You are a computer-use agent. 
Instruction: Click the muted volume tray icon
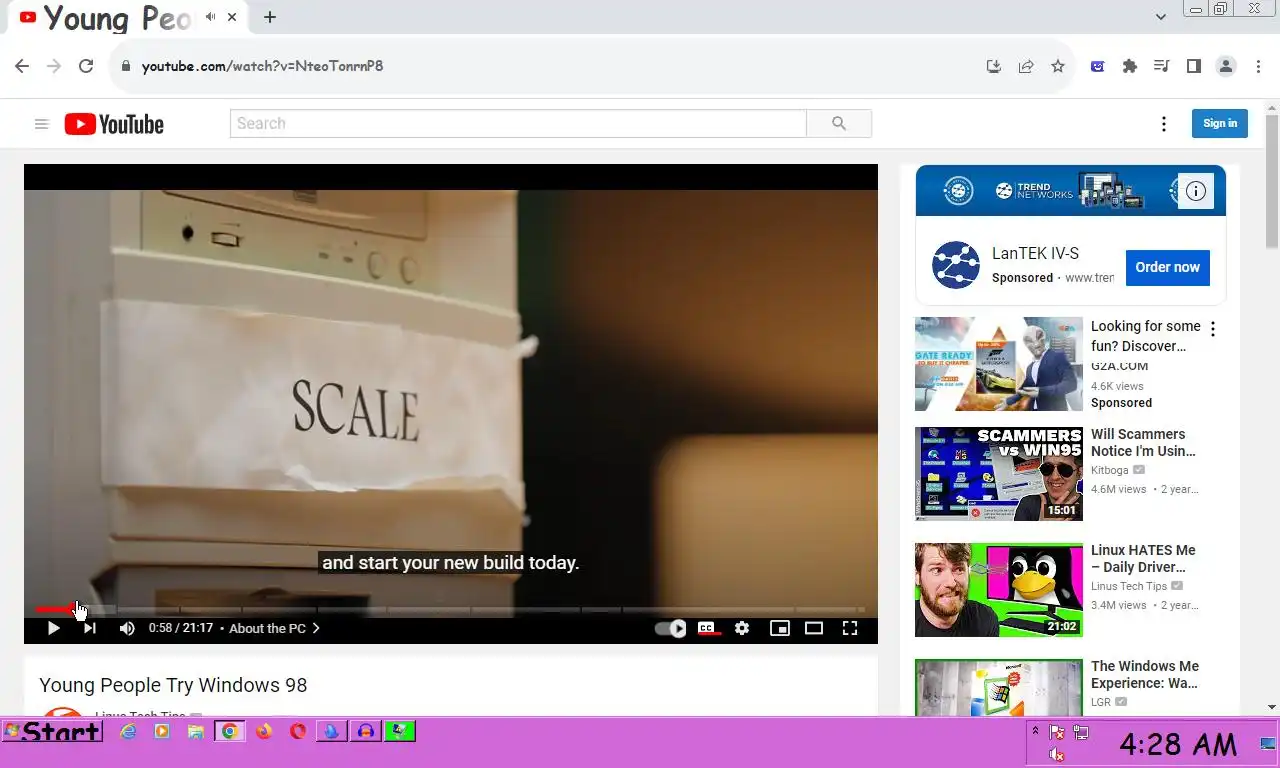pyautogui.click(x=1057, y=755)
